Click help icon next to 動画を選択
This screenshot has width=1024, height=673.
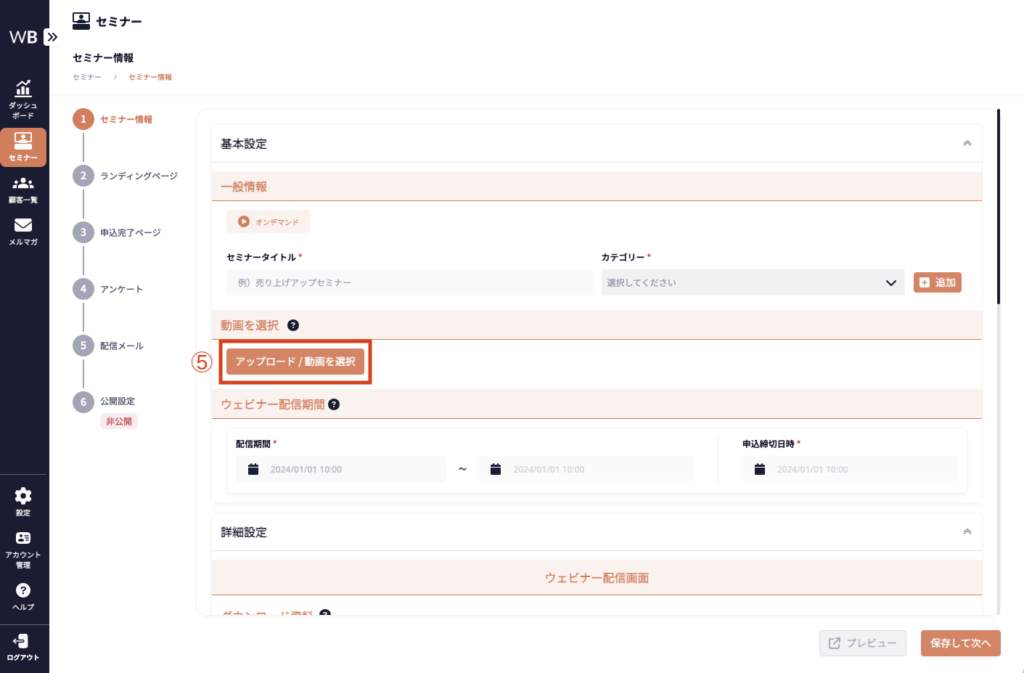tap(293, 325)
